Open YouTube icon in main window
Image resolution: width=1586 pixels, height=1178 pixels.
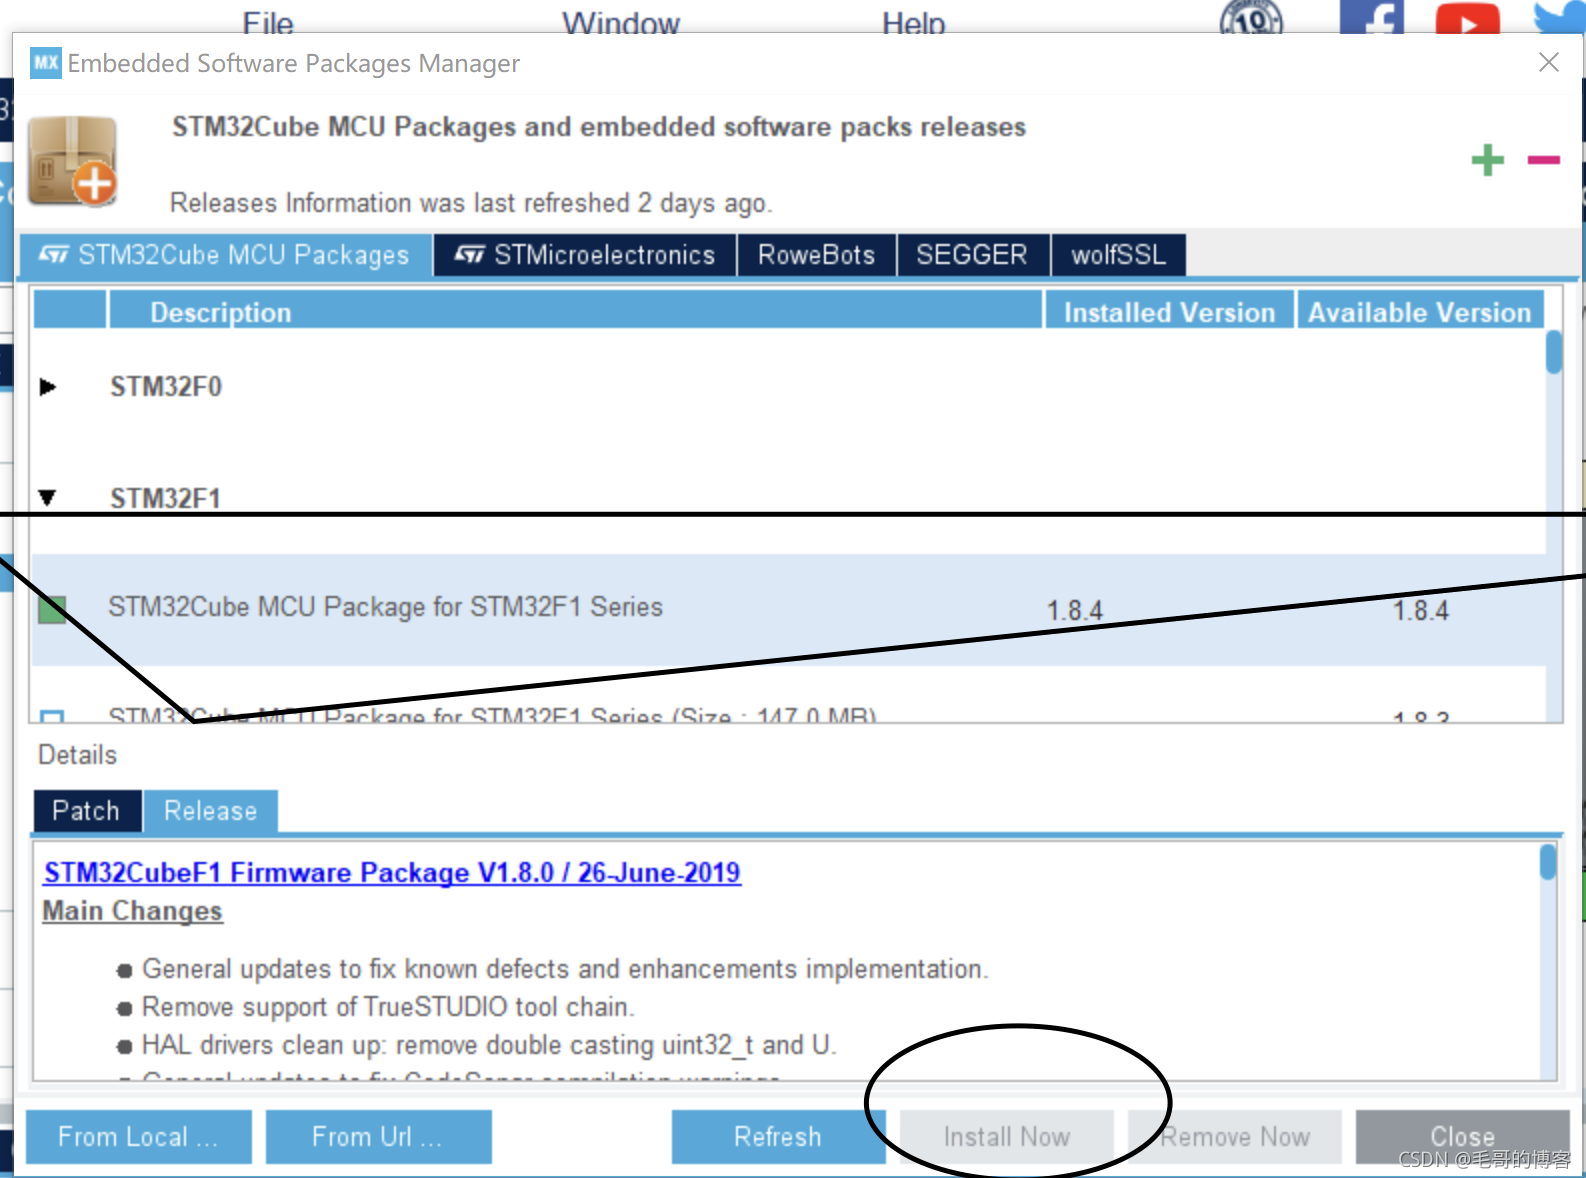coord(1467,18)
